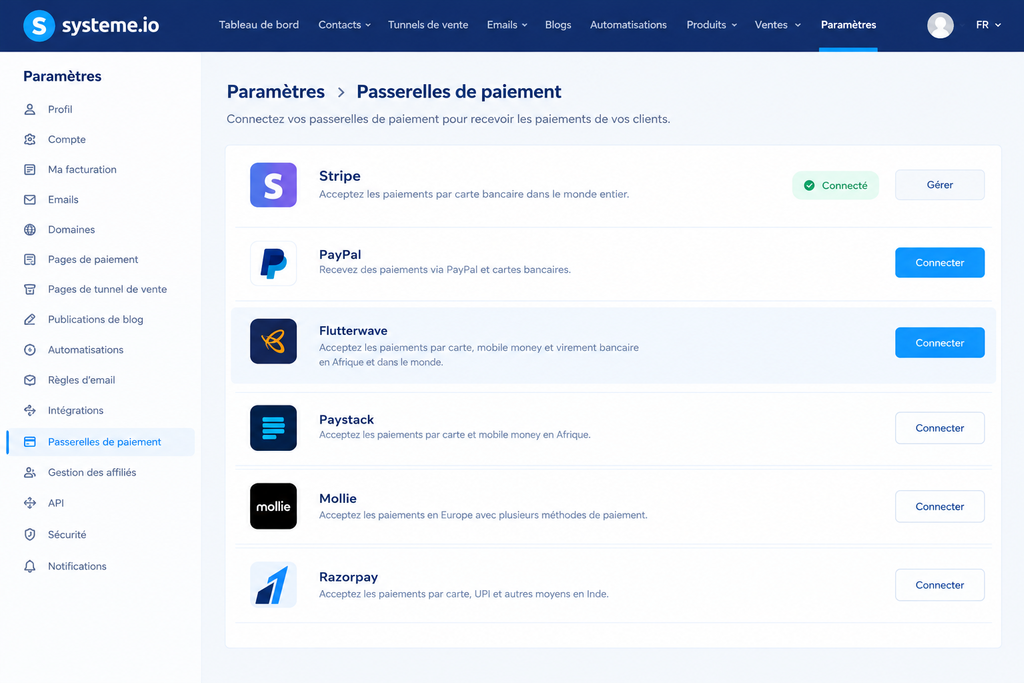
Task: Click the Sécurité shield icon in sidebar
Action: 30,534
